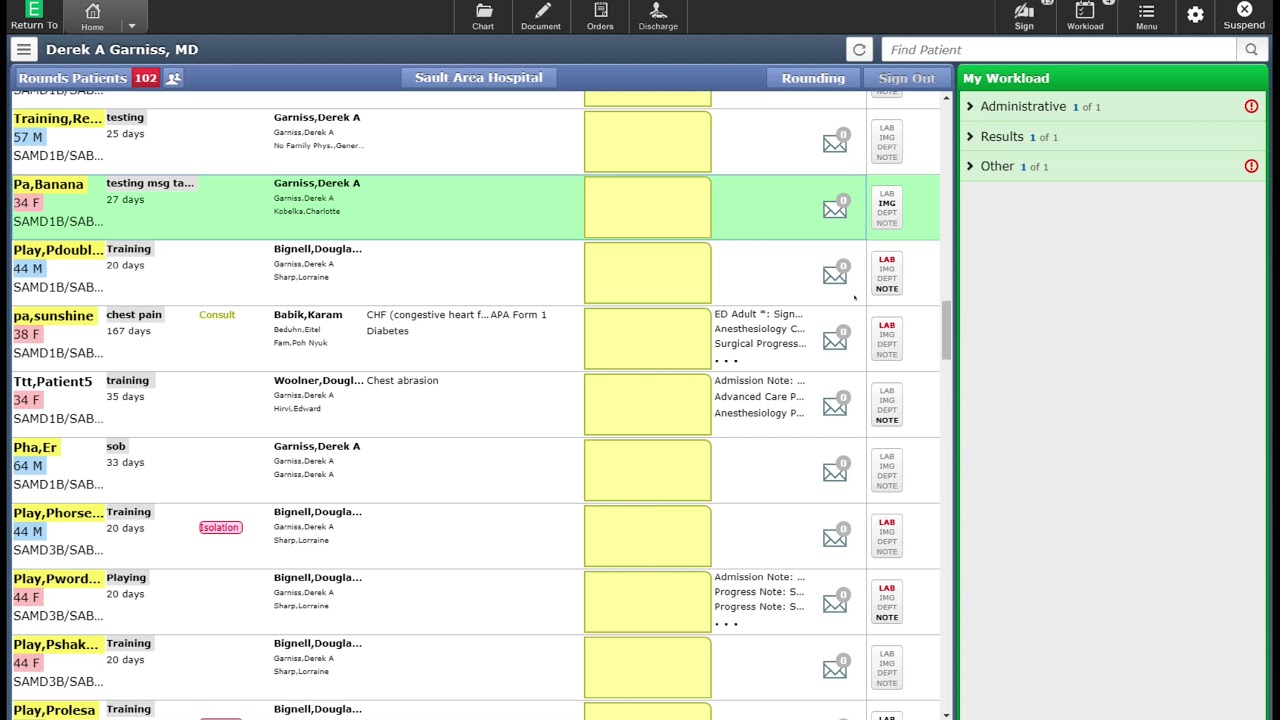The image size is (1280, 720).
Task: Expand more notes ellipsis for Play,Pword...
Action: point(726,623)
